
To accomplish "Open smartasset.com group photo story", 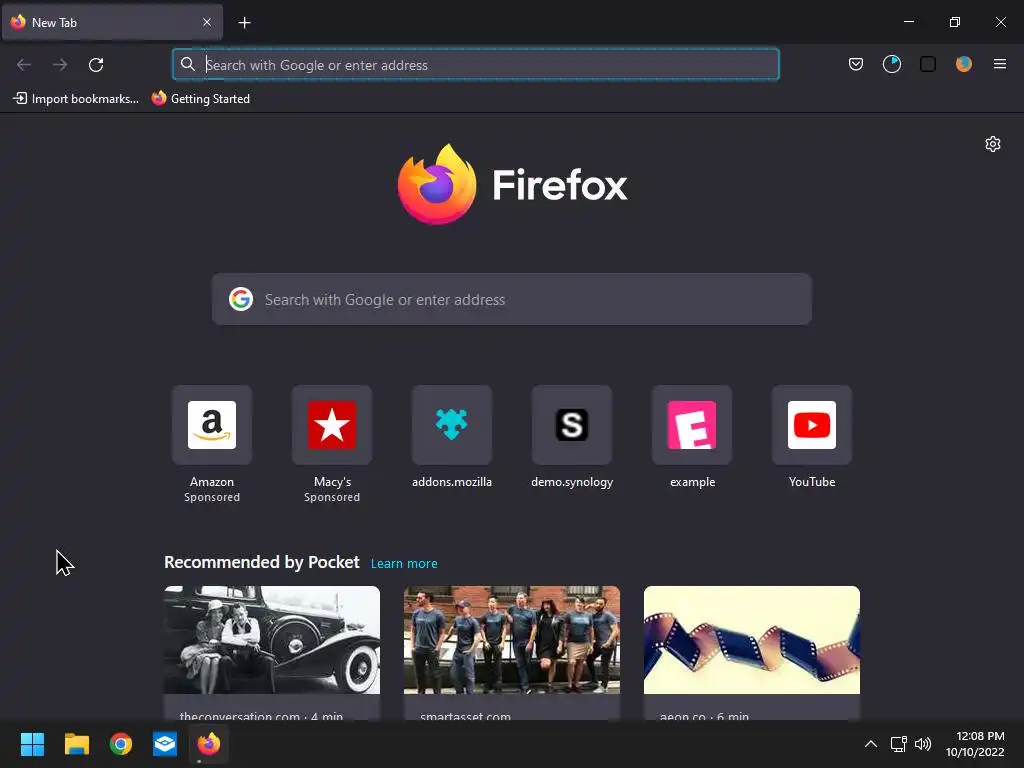I will pos(511,653).
